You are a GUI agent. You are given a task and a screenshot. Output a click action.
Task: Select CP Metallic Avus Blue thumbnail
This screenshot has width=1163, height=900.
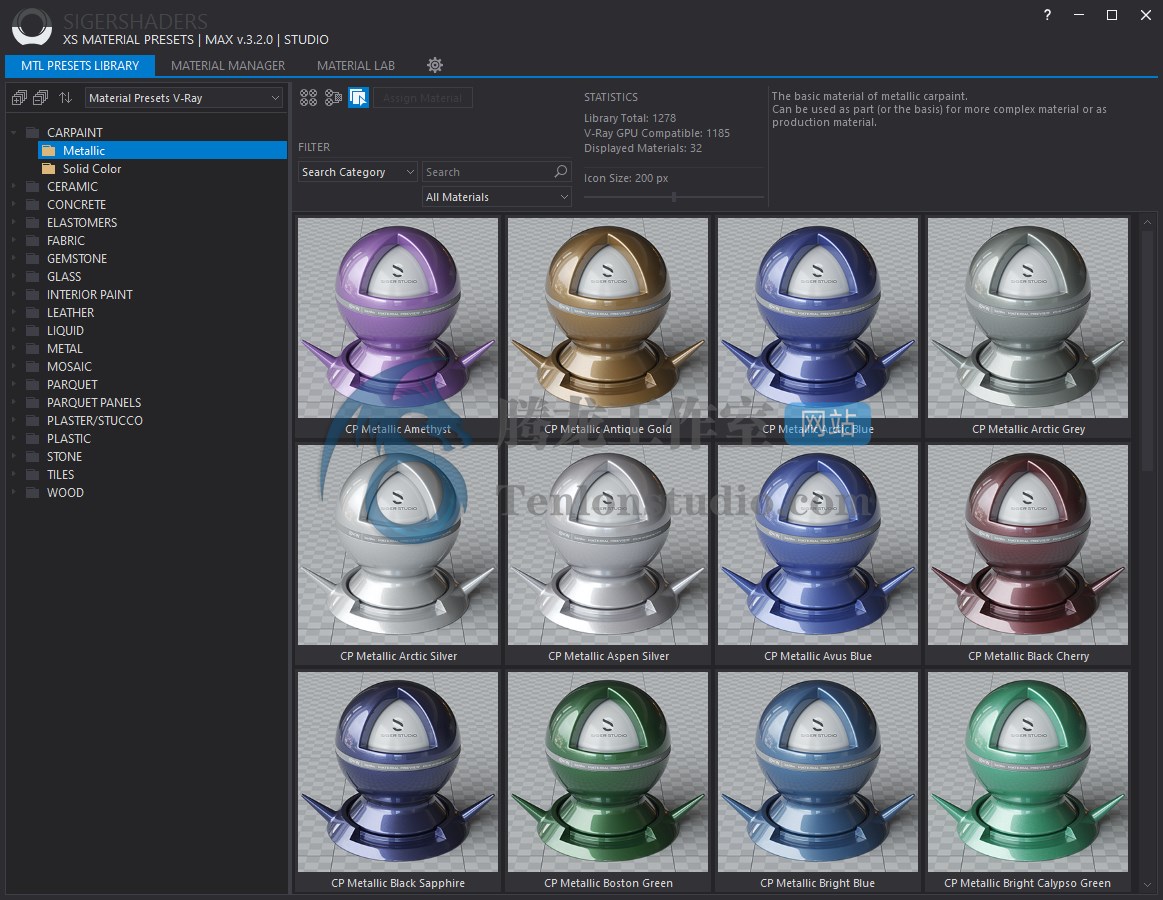(x=817, y=545)
